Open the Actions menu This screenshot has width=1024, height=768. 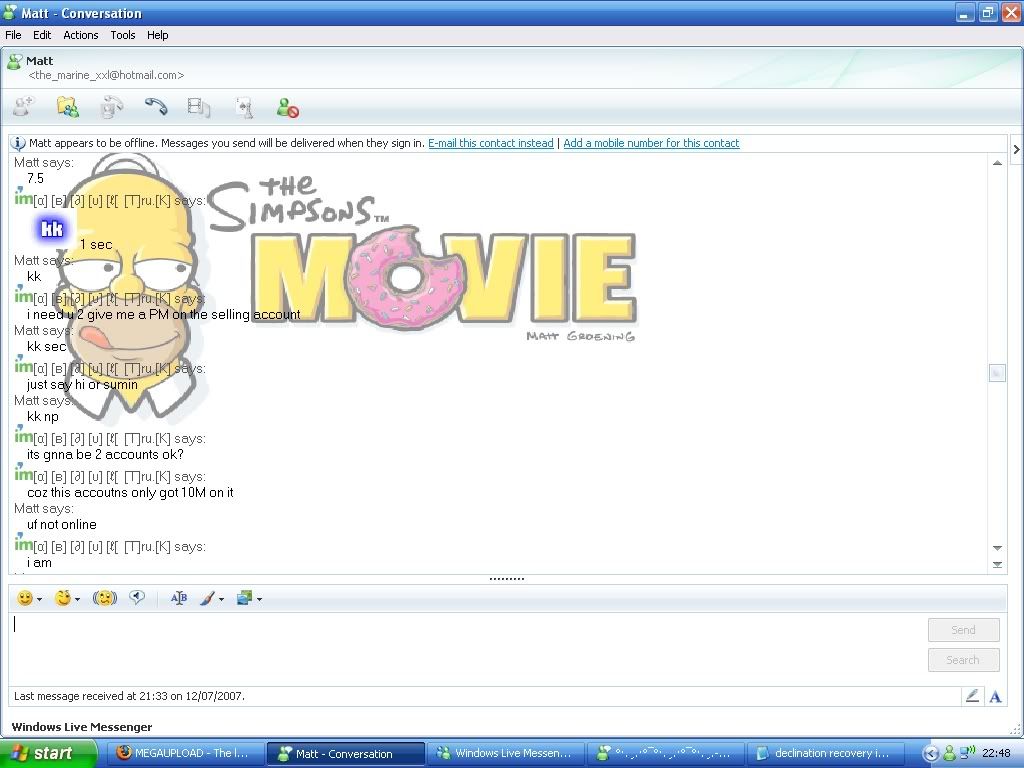pos(81,35)
